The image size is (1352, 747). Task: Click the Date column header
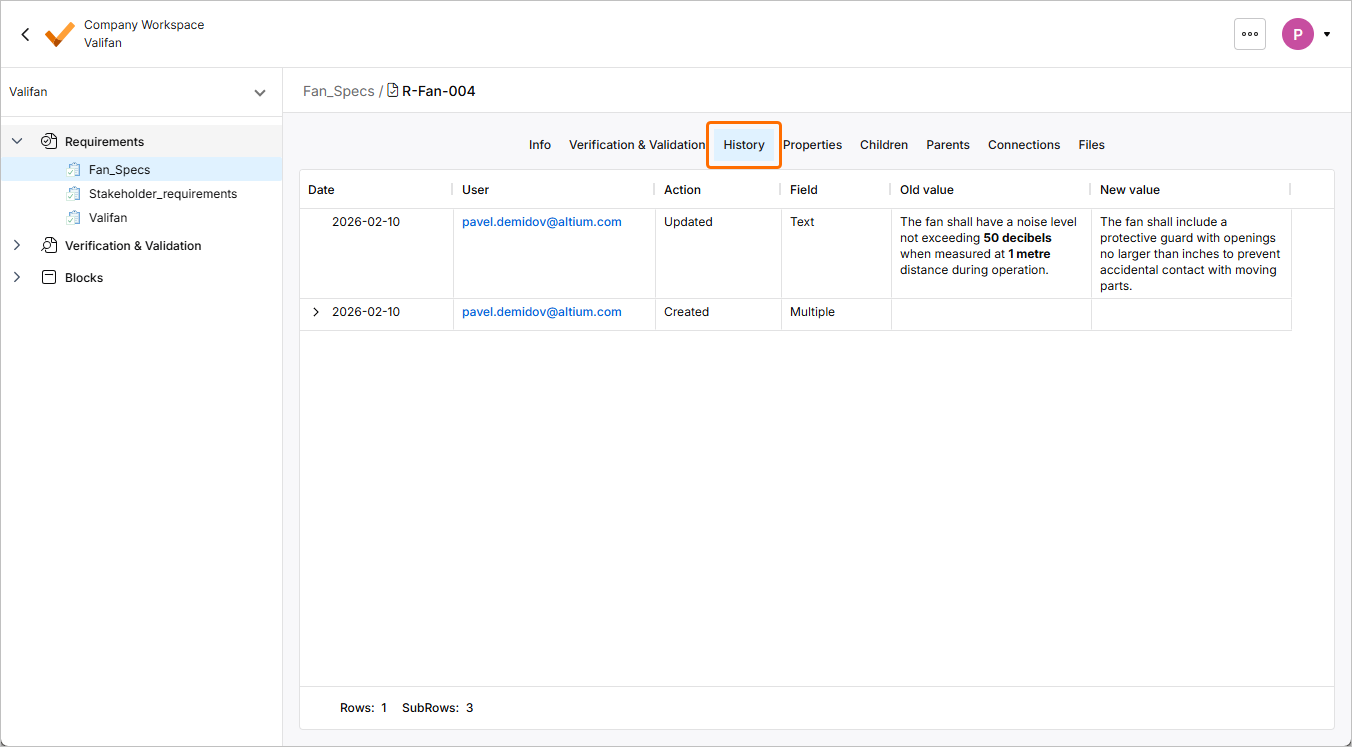[x=321, y=190]
